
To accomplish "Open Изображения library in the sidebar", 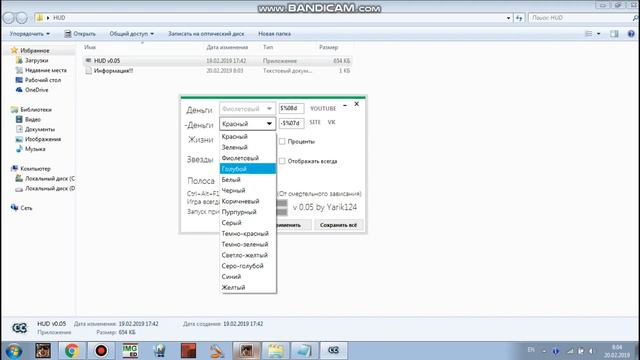I will coord(42,139).
